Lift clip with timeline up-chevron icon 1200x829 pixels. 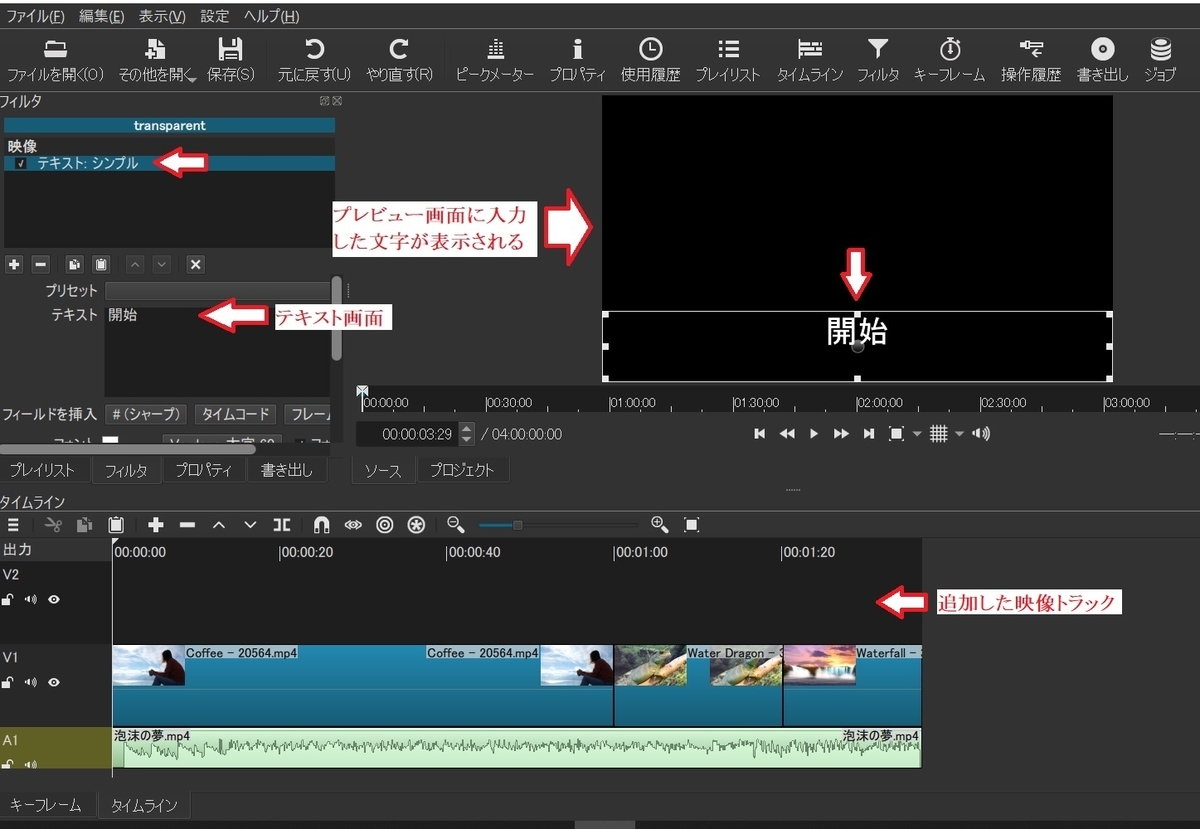[219, 524]
